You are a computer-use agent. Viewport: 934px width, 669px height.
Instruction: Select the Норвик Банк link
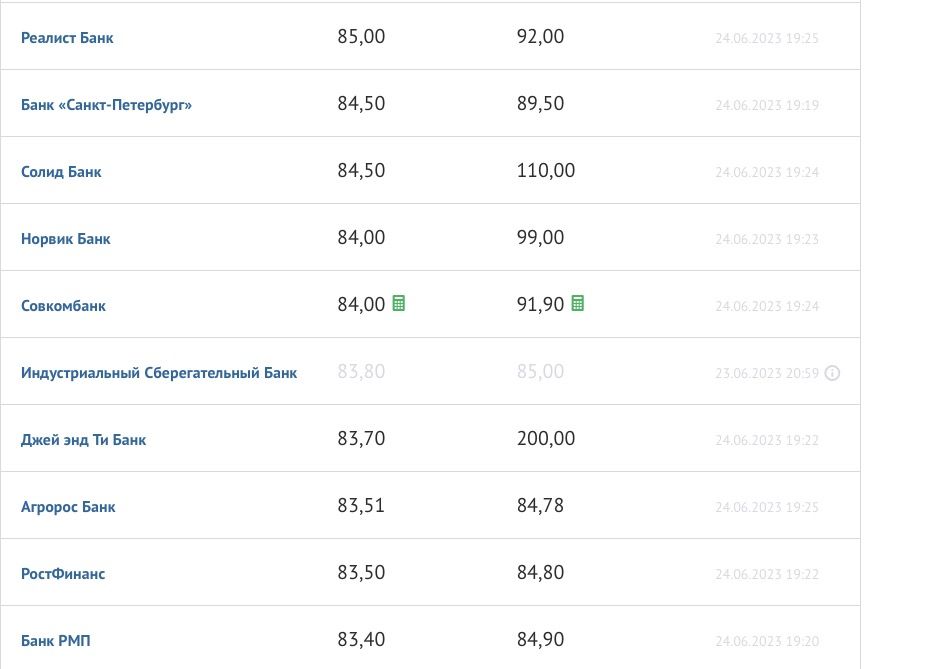66,239
